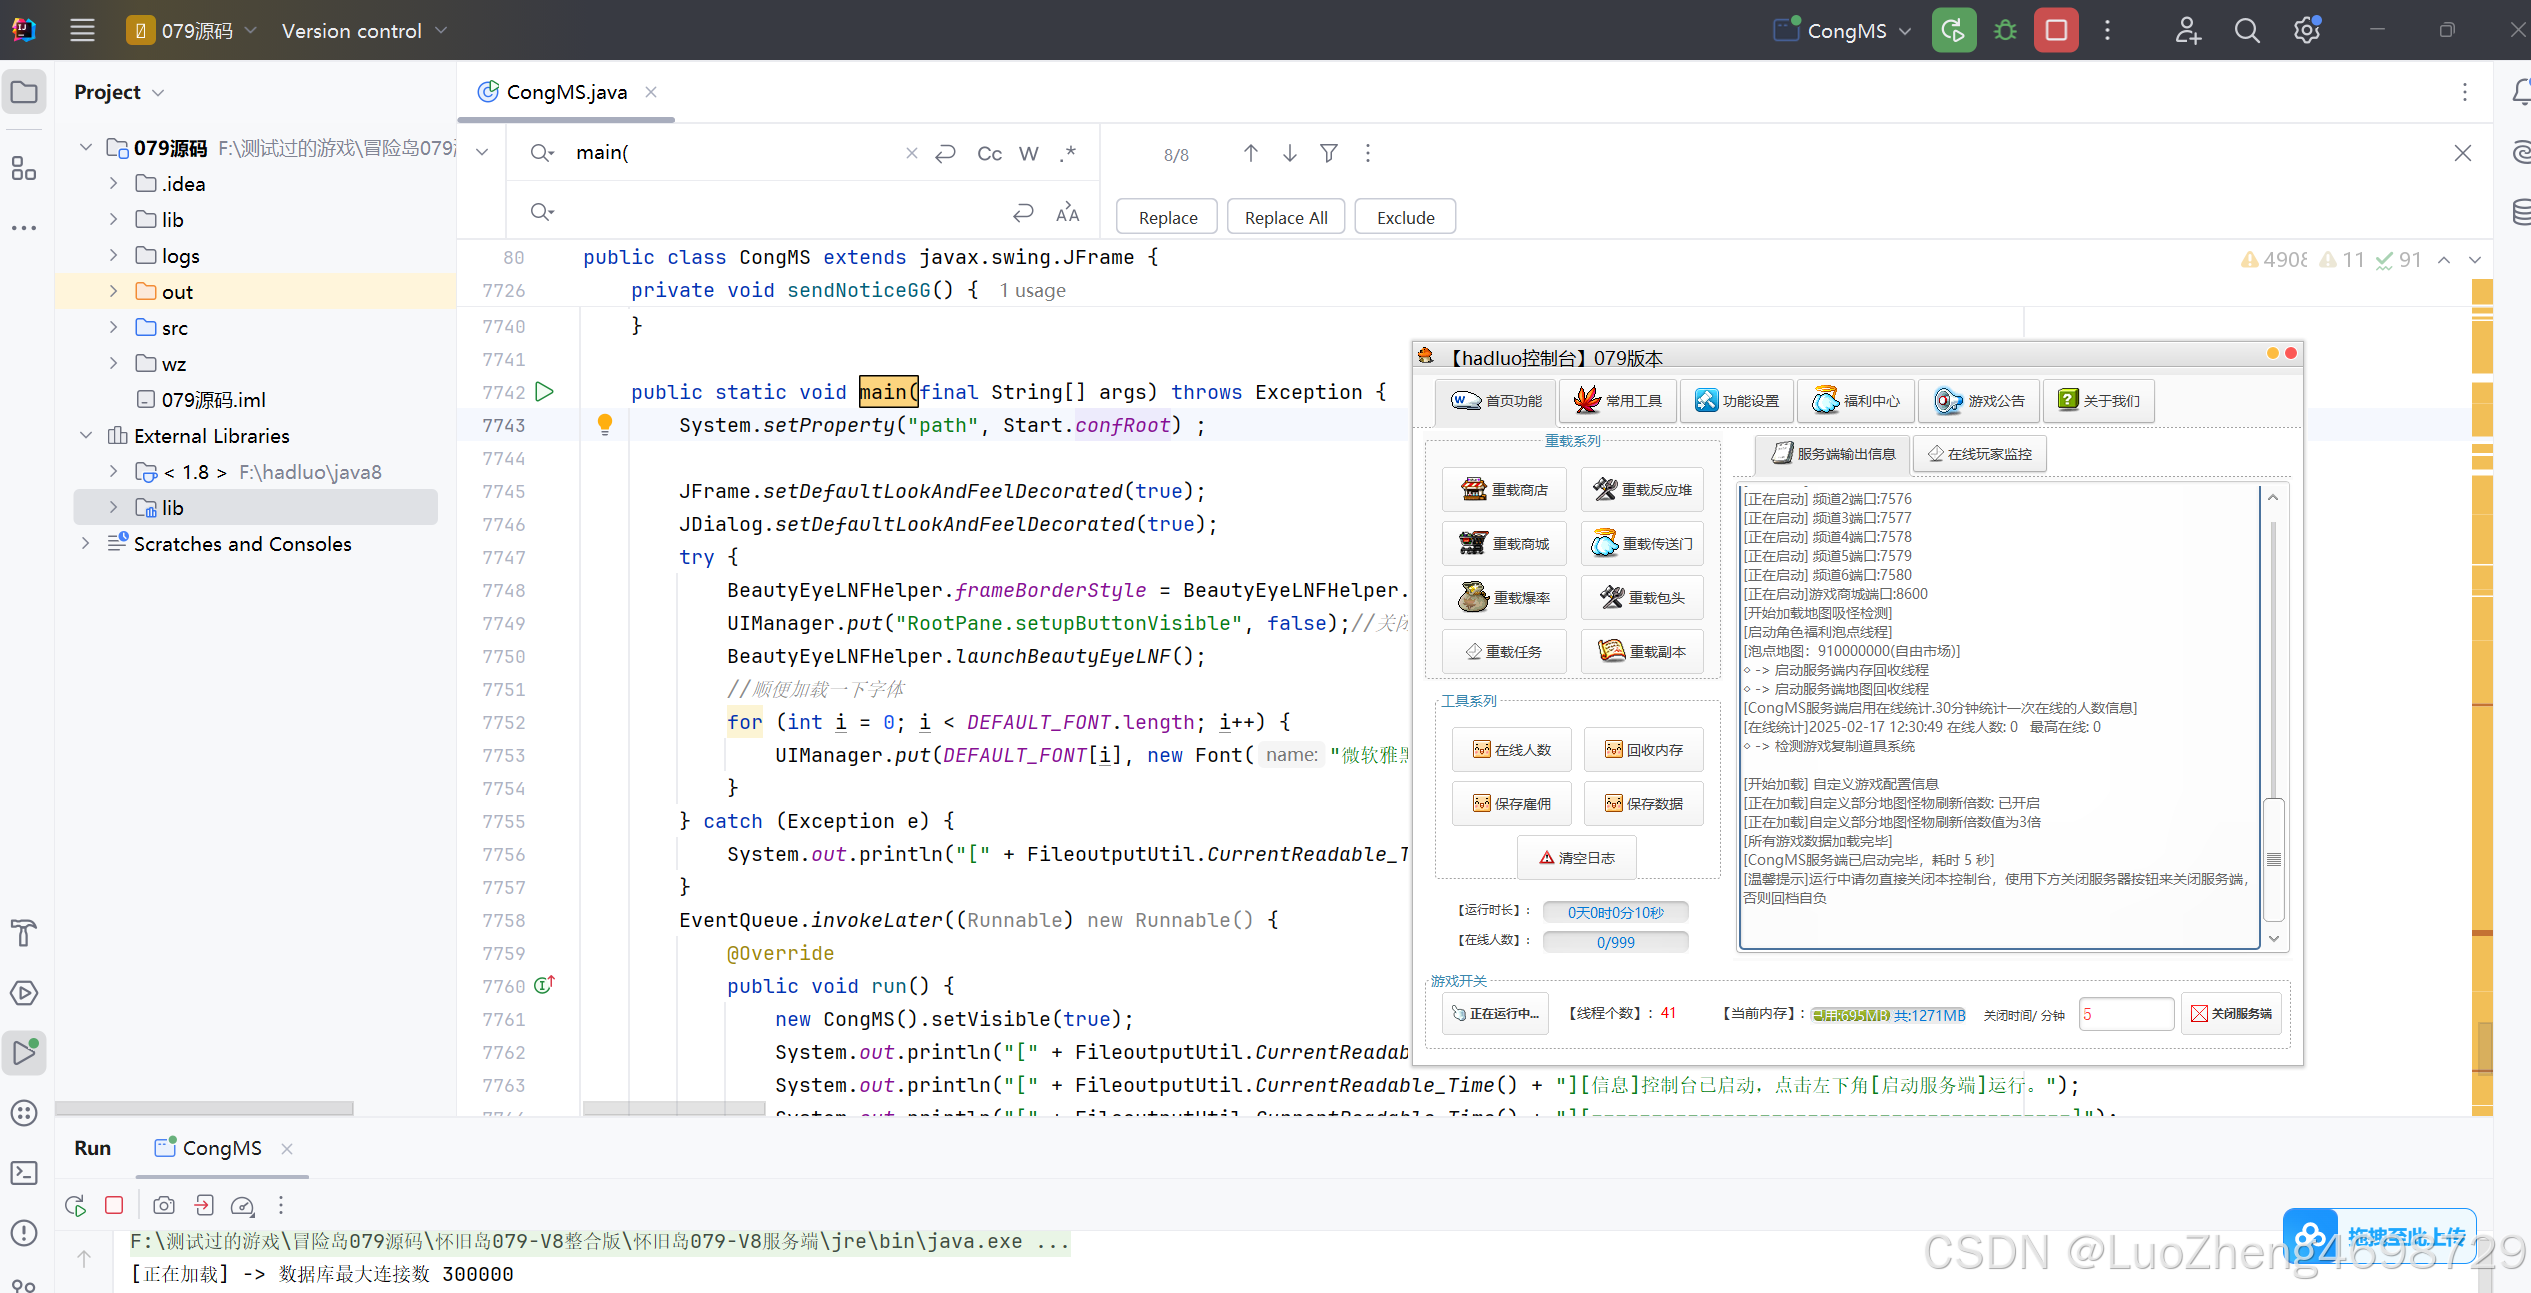2531x1293 pixels.
Task: Click the 关闭服务端 button
Action: click(2232, 1014)
